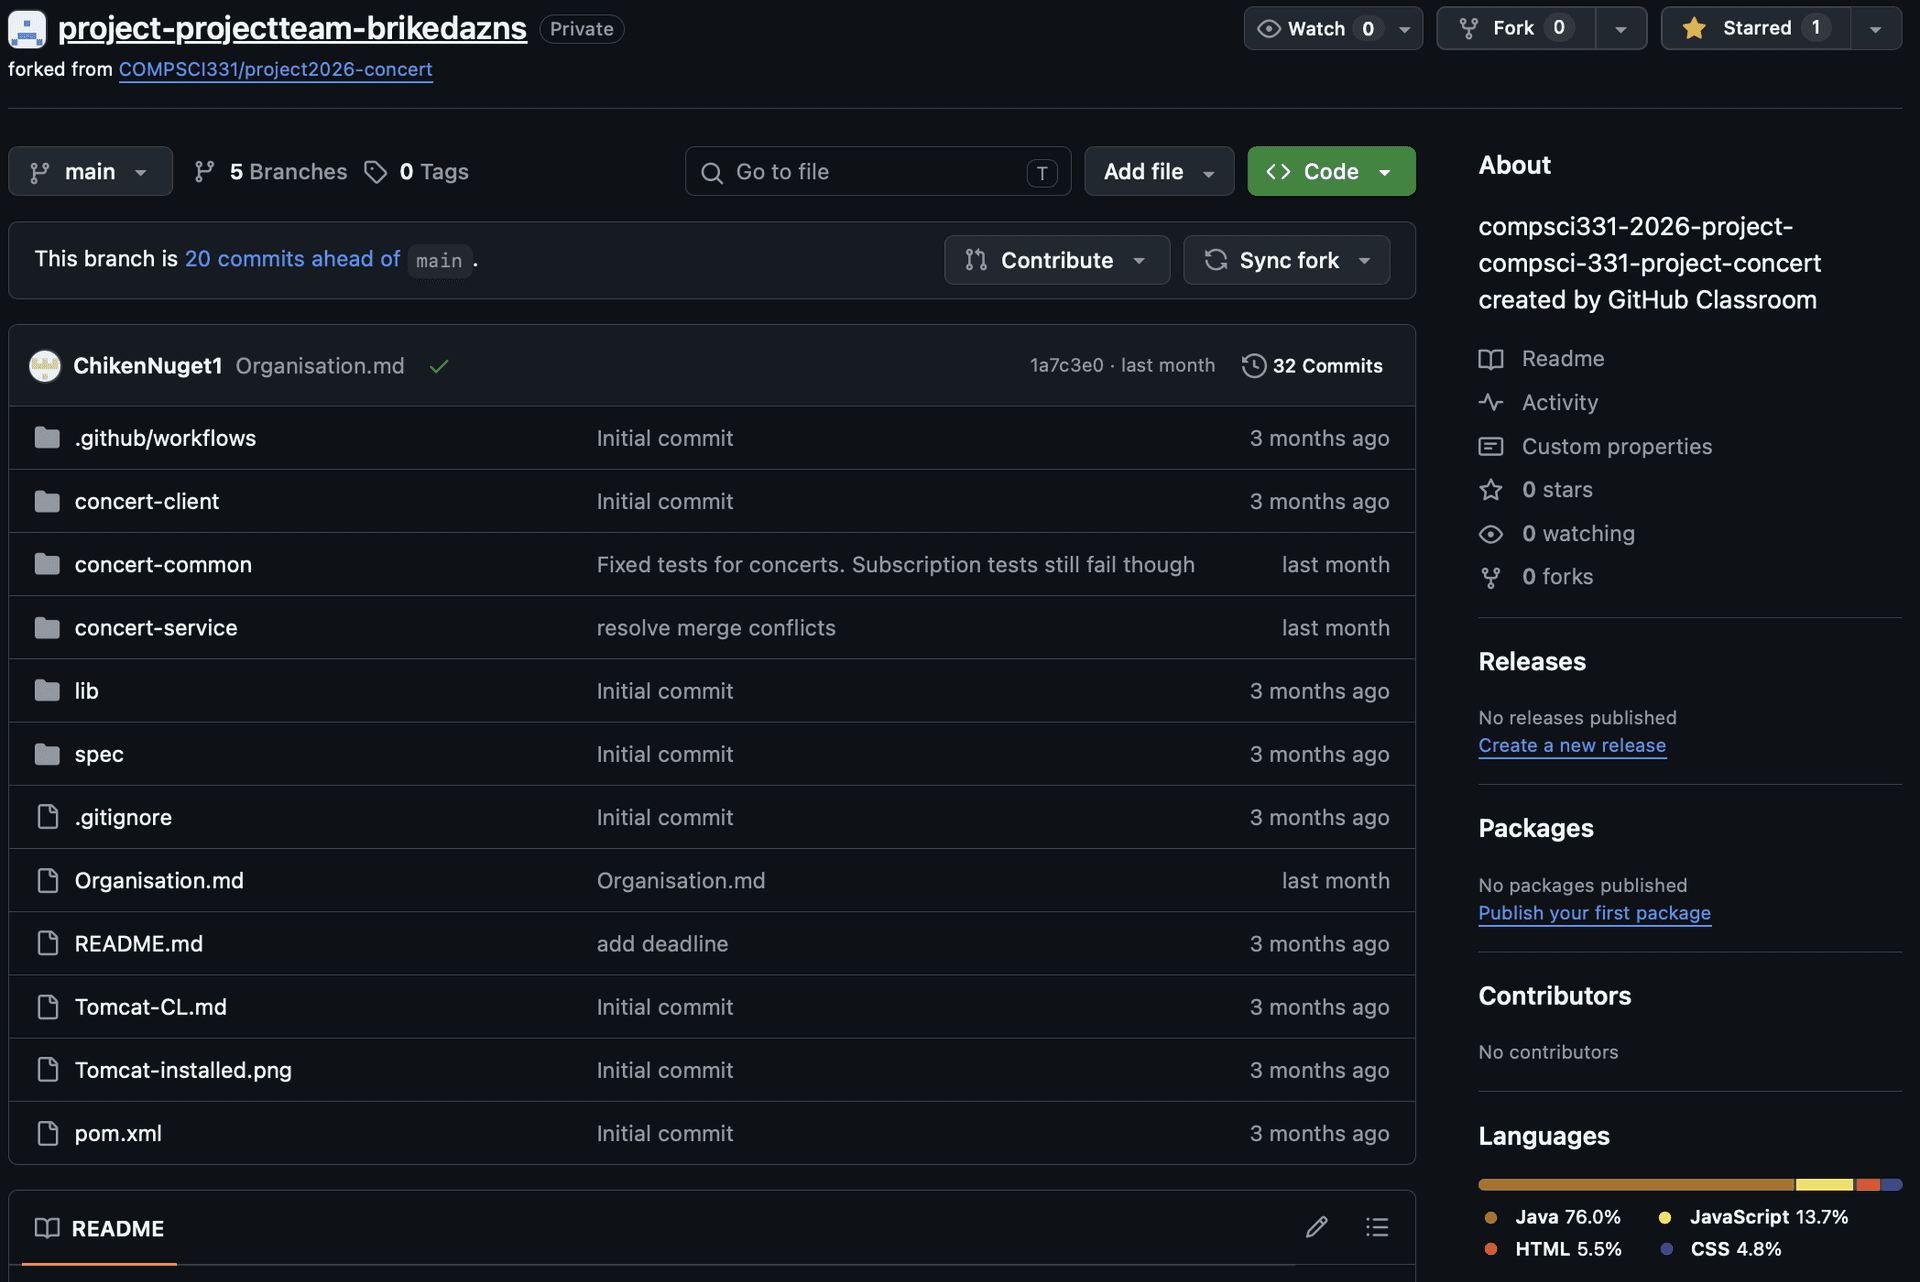The image size is (1920, 1282).
Task: Click ChikenNuget1's avatar image
Action: point(45,366)
